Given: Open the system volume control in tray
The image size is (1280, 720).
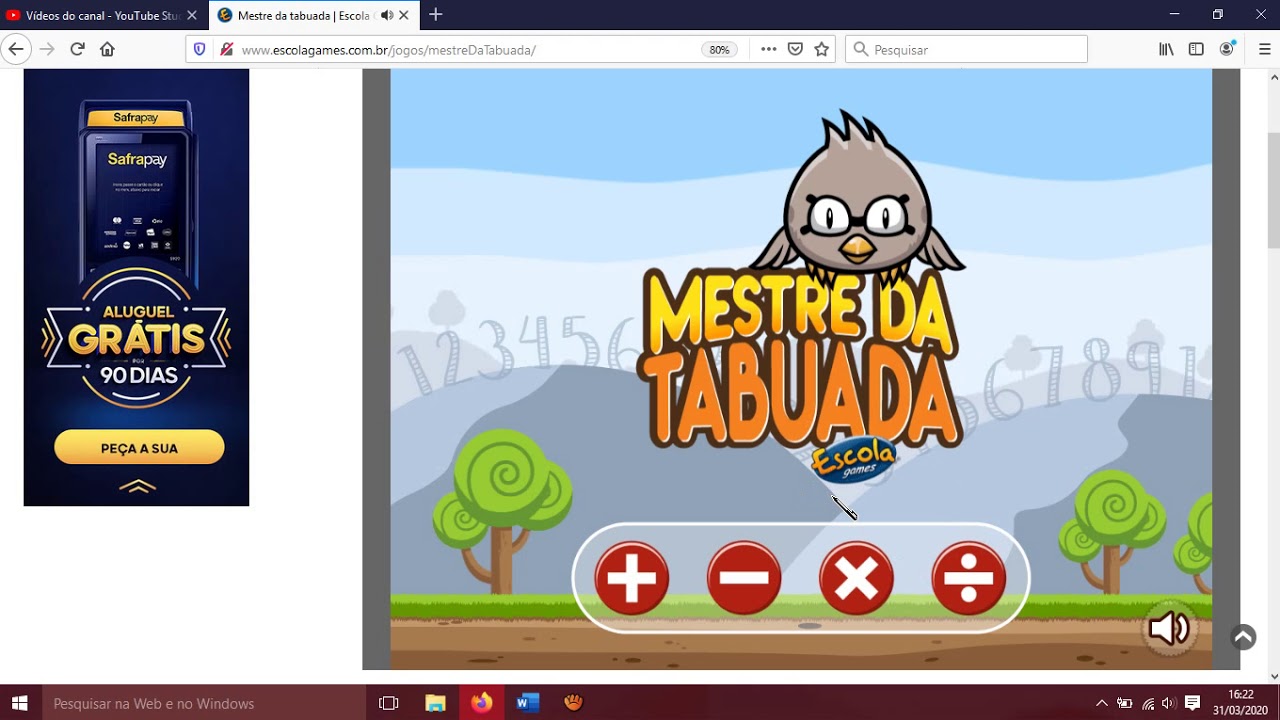Looking at the screenshot, I should (x=1168, y=703).
